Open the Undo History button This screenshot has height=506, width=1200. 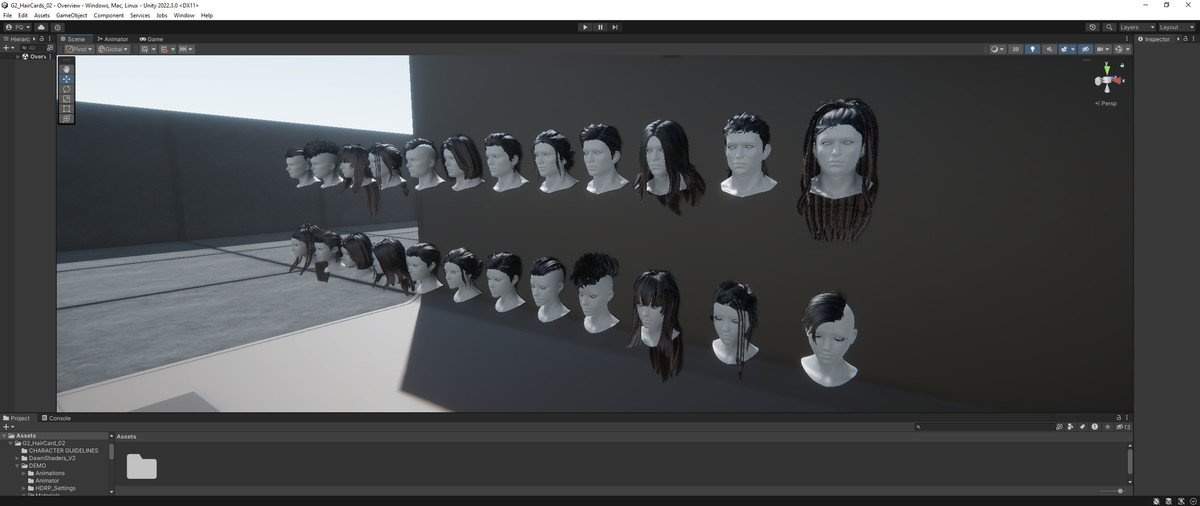point(1092,27)
